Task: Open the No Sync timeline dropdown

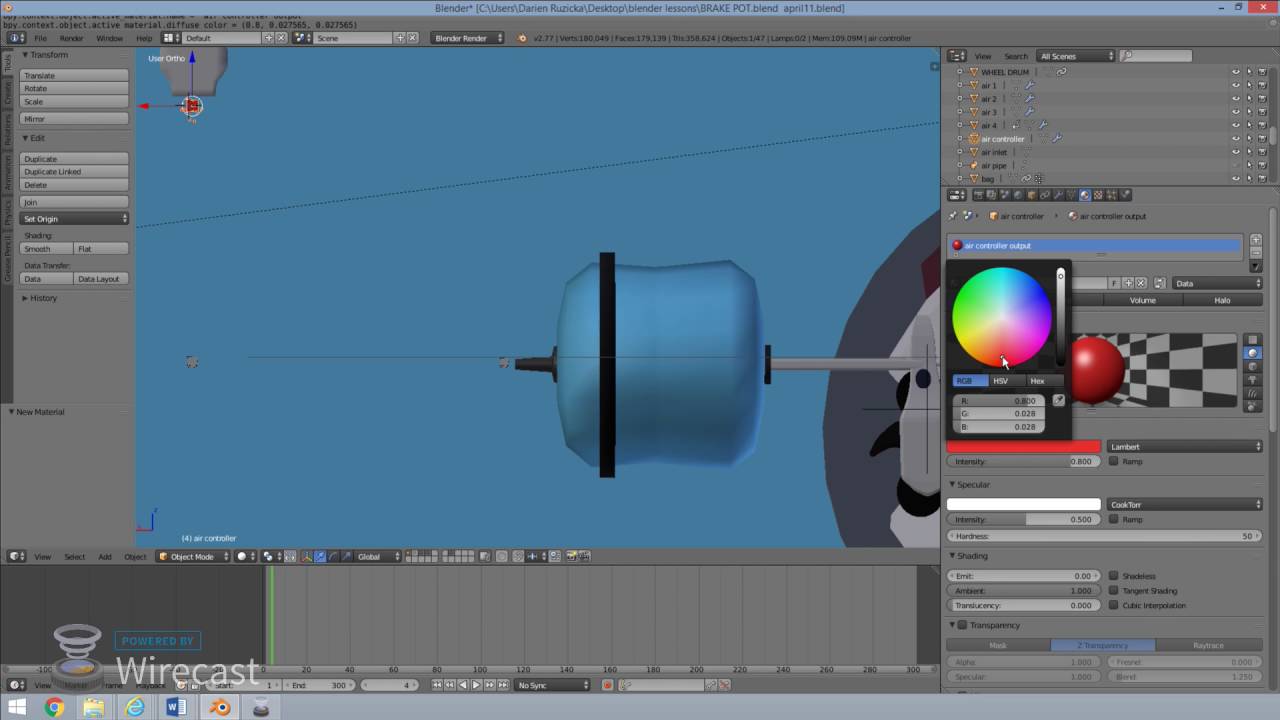Action: pos(553,685)
